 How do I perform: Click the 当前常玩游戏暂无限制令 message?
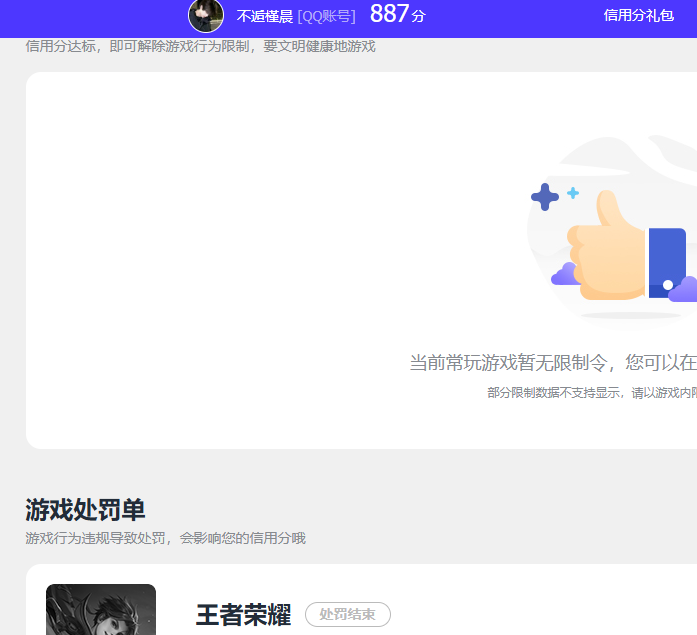553,363
